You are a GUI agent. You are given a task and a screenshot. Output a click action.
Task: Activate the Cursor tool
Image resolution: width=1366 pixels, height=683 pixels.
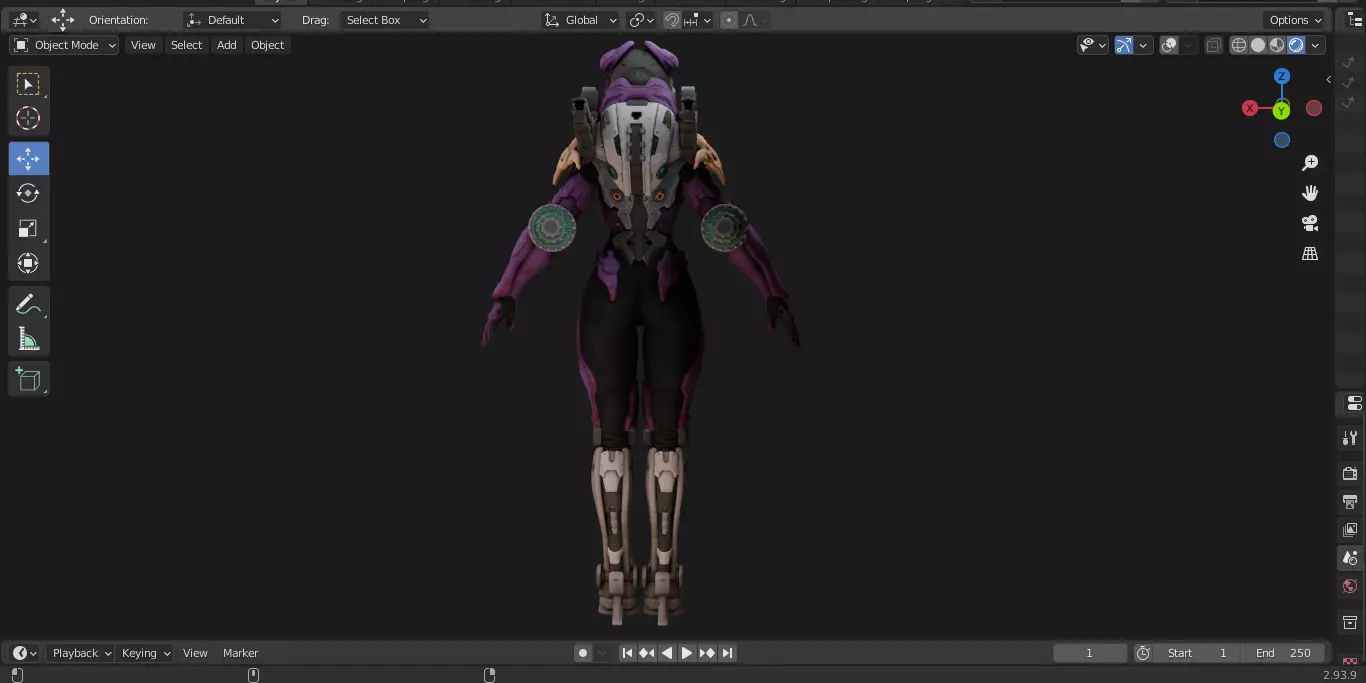point(28,118)
